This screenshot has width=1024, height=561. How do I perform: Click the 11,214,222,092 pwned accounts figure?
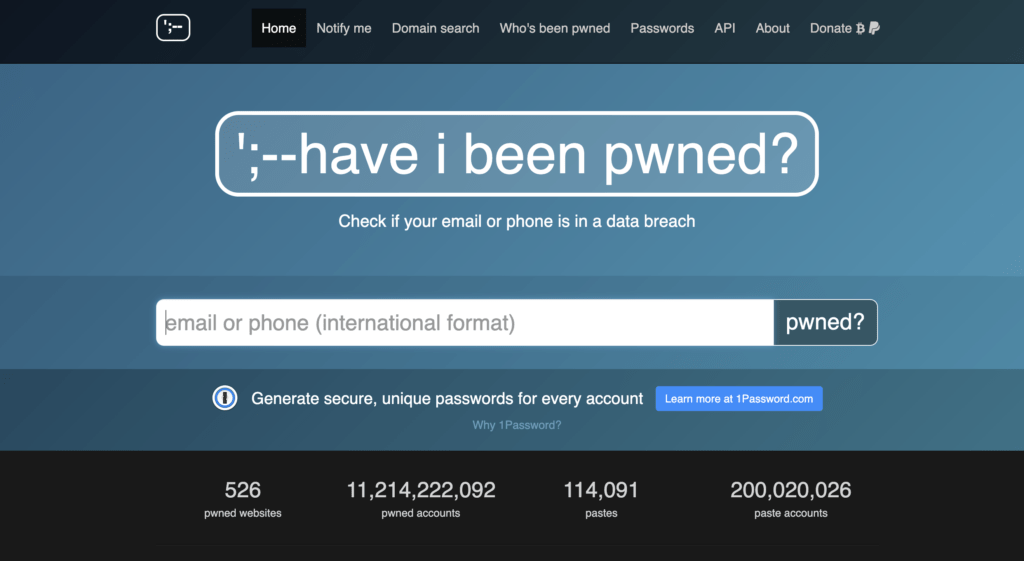pos(421,490)
